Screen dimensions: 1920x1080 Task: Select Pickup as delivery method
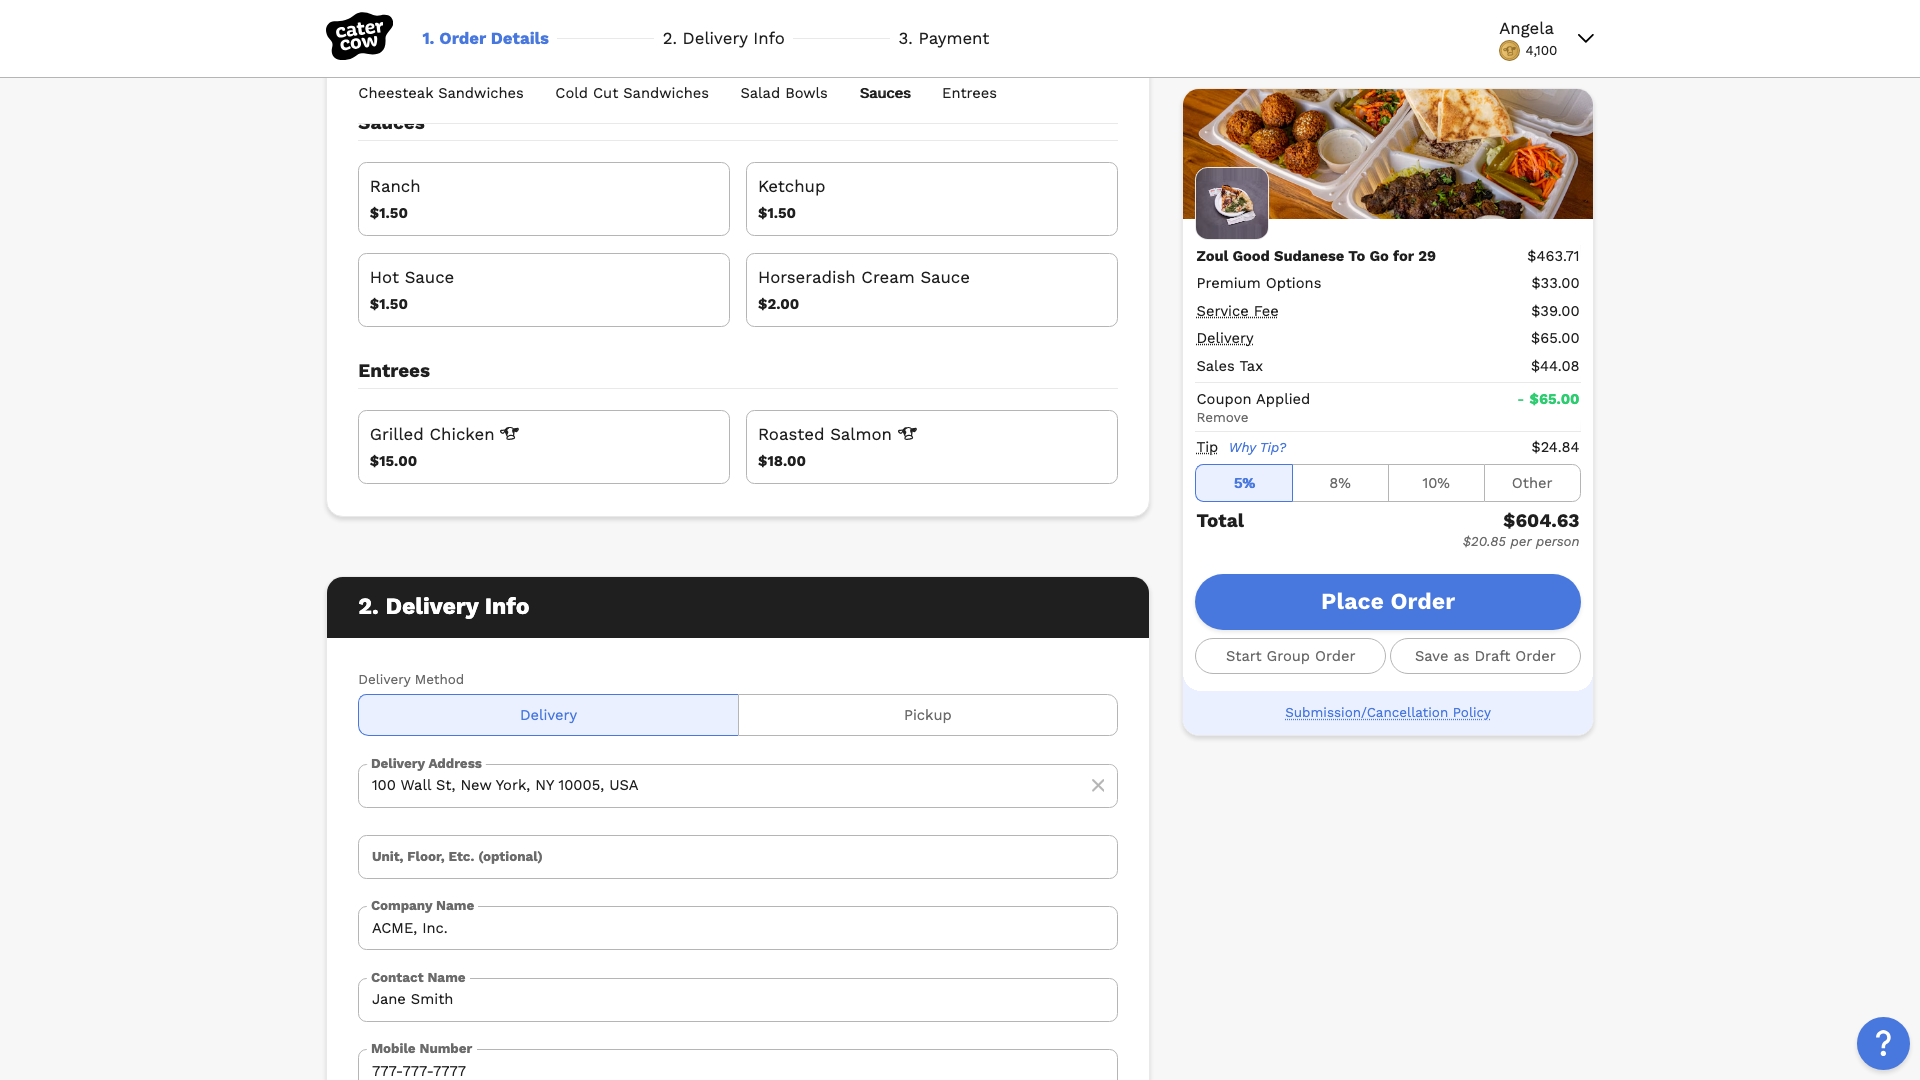[x=928, y=715]
